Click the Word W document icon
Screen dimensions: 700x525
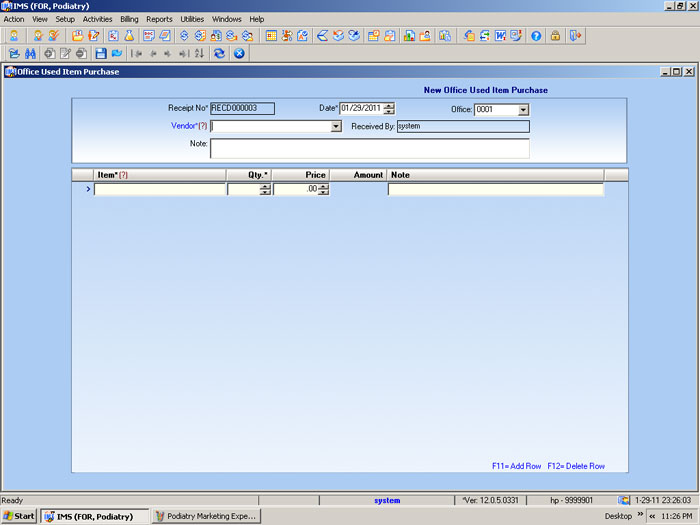[500, 36]
